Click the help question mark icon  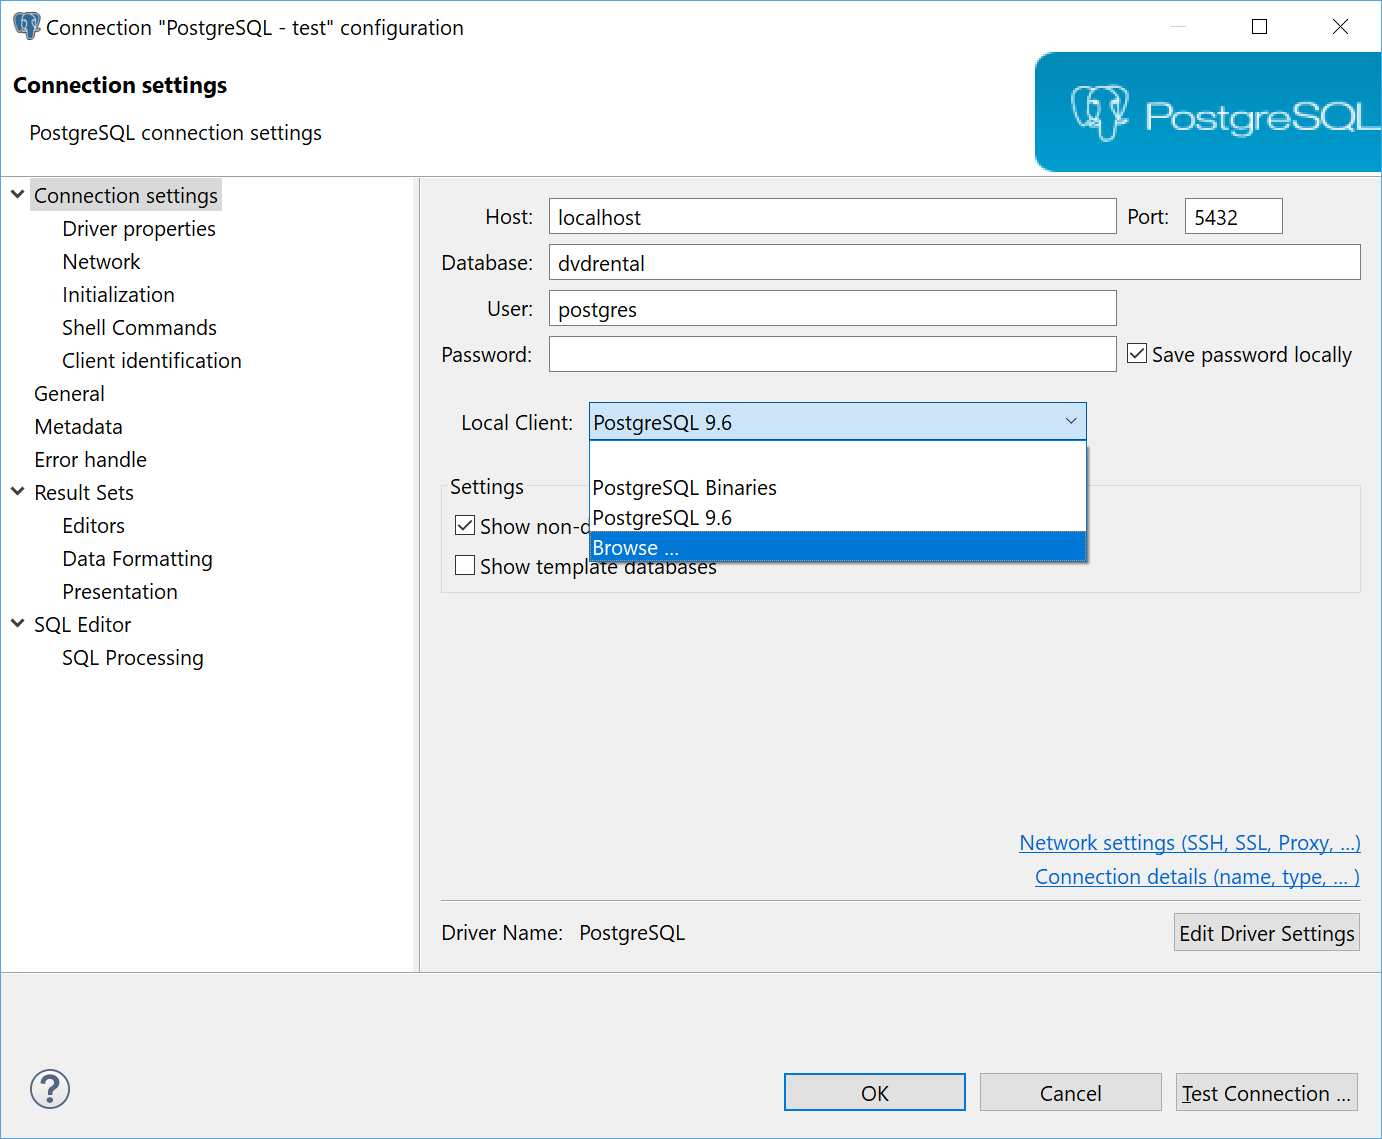(x=50, y=1089)
